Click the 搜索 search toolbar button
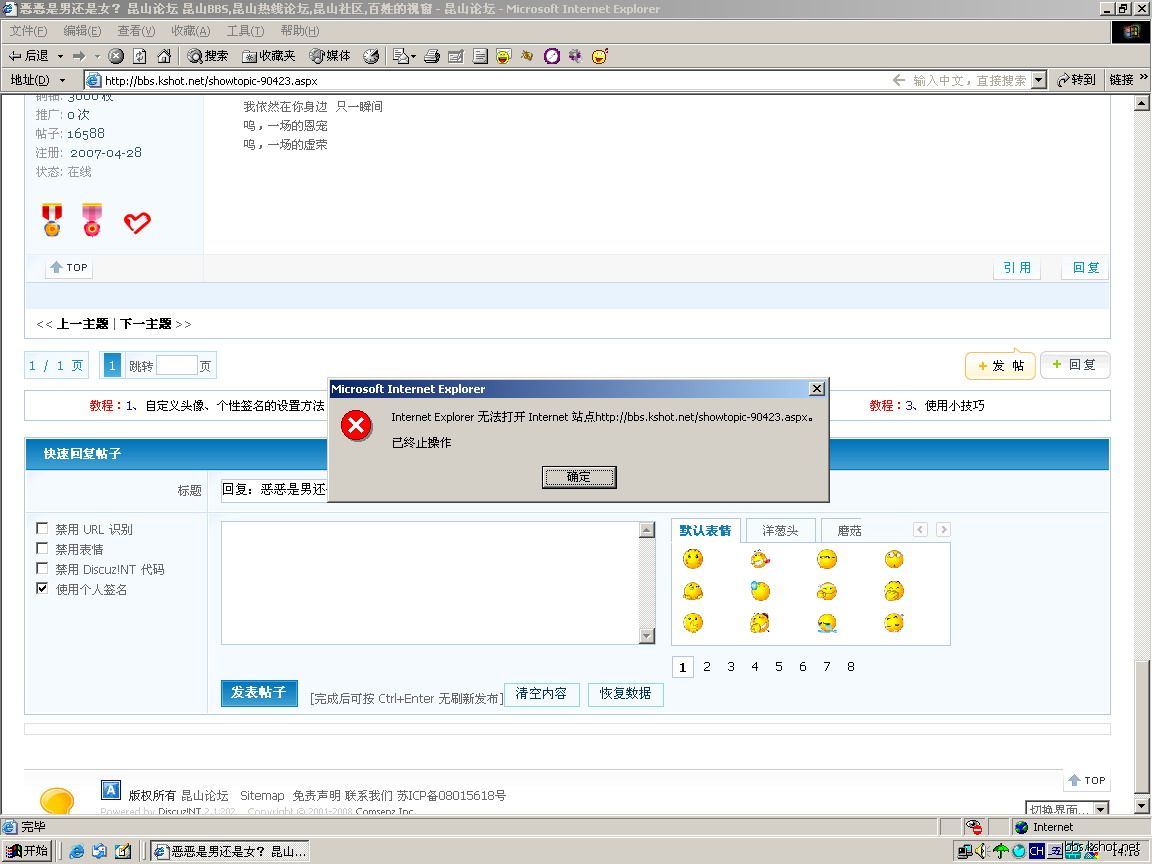This screenshot has width=1152, height=864. tap(207, 56)
